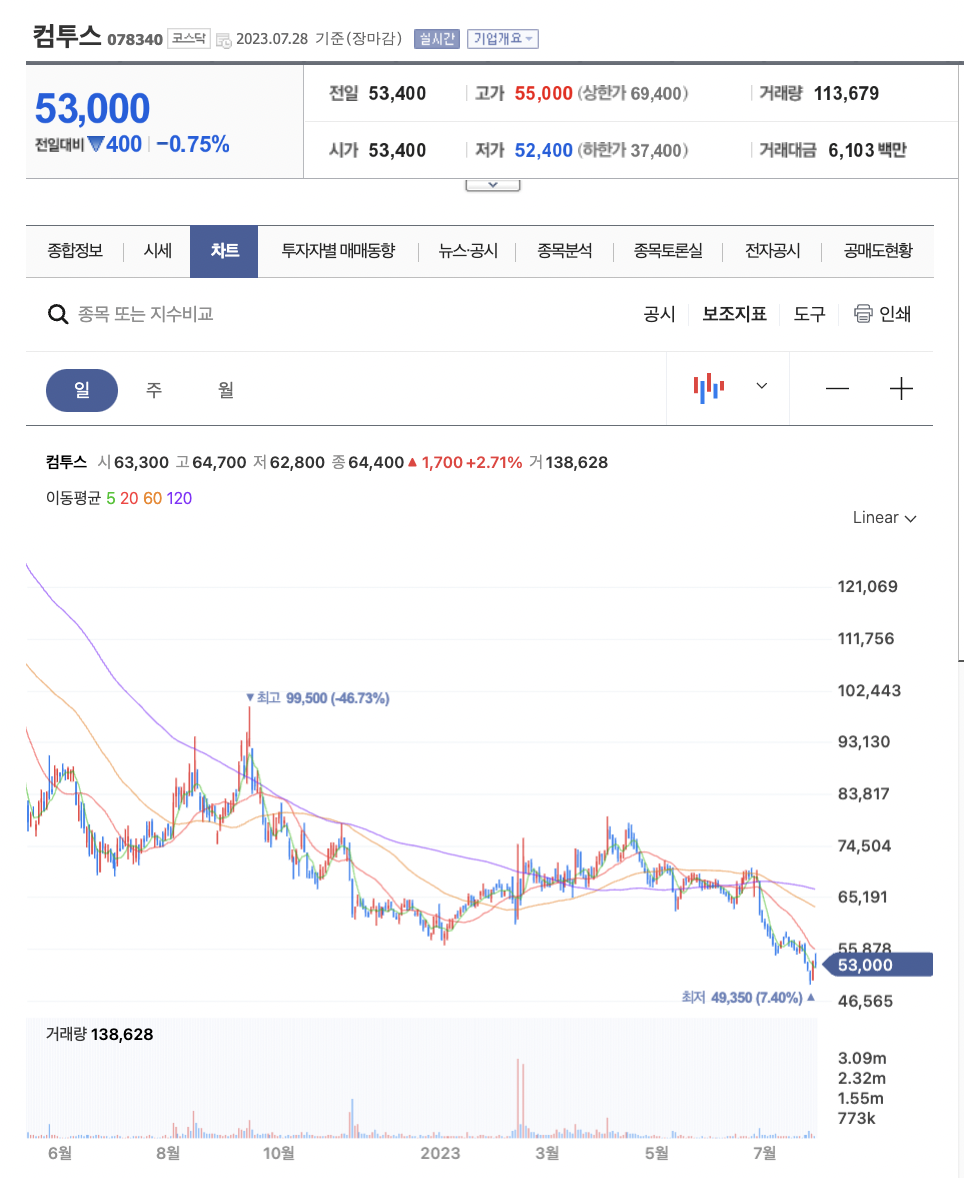Screen dimensions: 964x1178
Task: Click the 120-day moving average label
Action: point(179,498)
